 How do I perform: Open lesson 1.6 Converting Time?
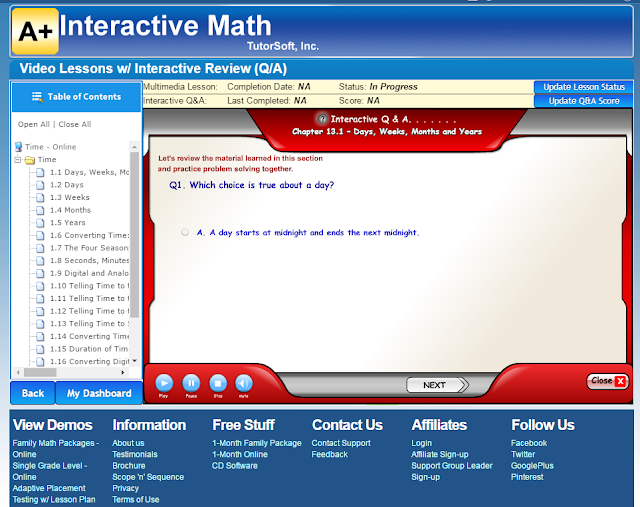[89, 236]
